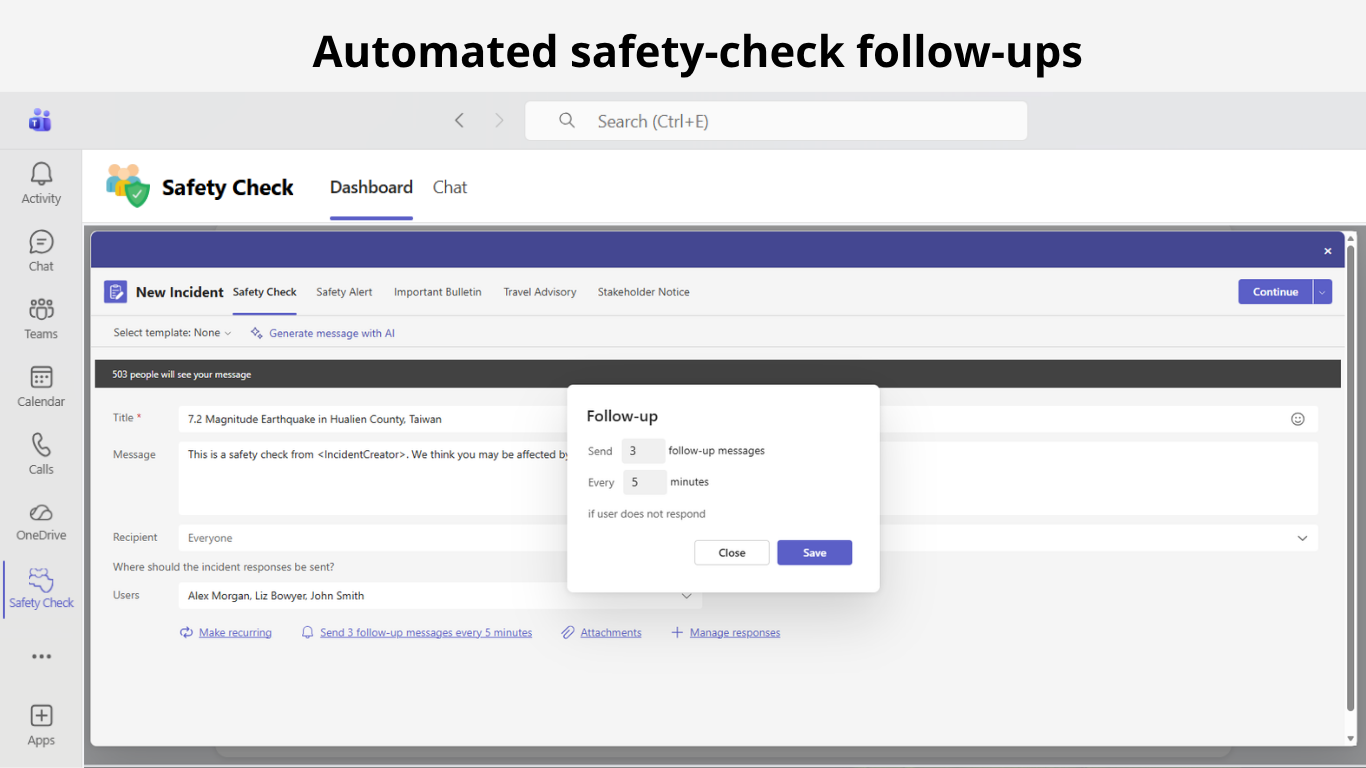Open OneDrive in the sidebar
Screen dimensions: 1366x768
click(x=41, y=521)
